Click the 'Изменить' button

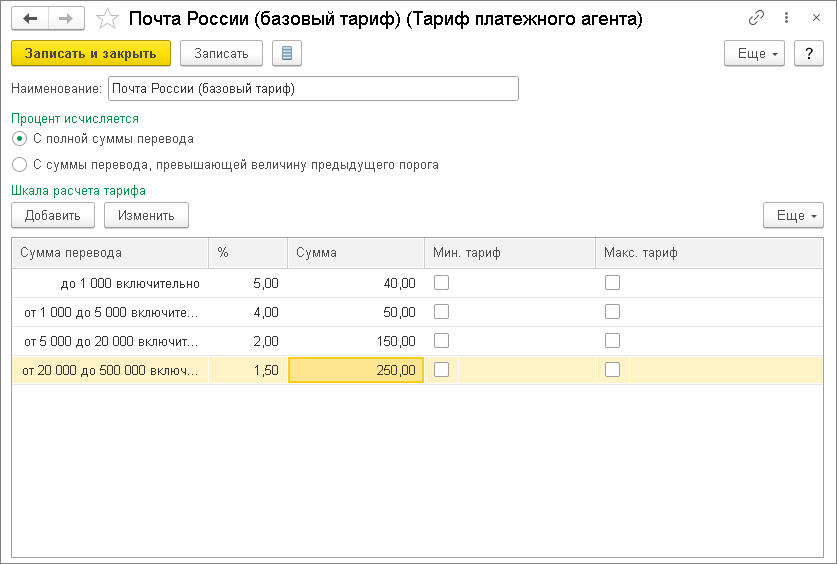pyautogui.click(x=146, y=215)
